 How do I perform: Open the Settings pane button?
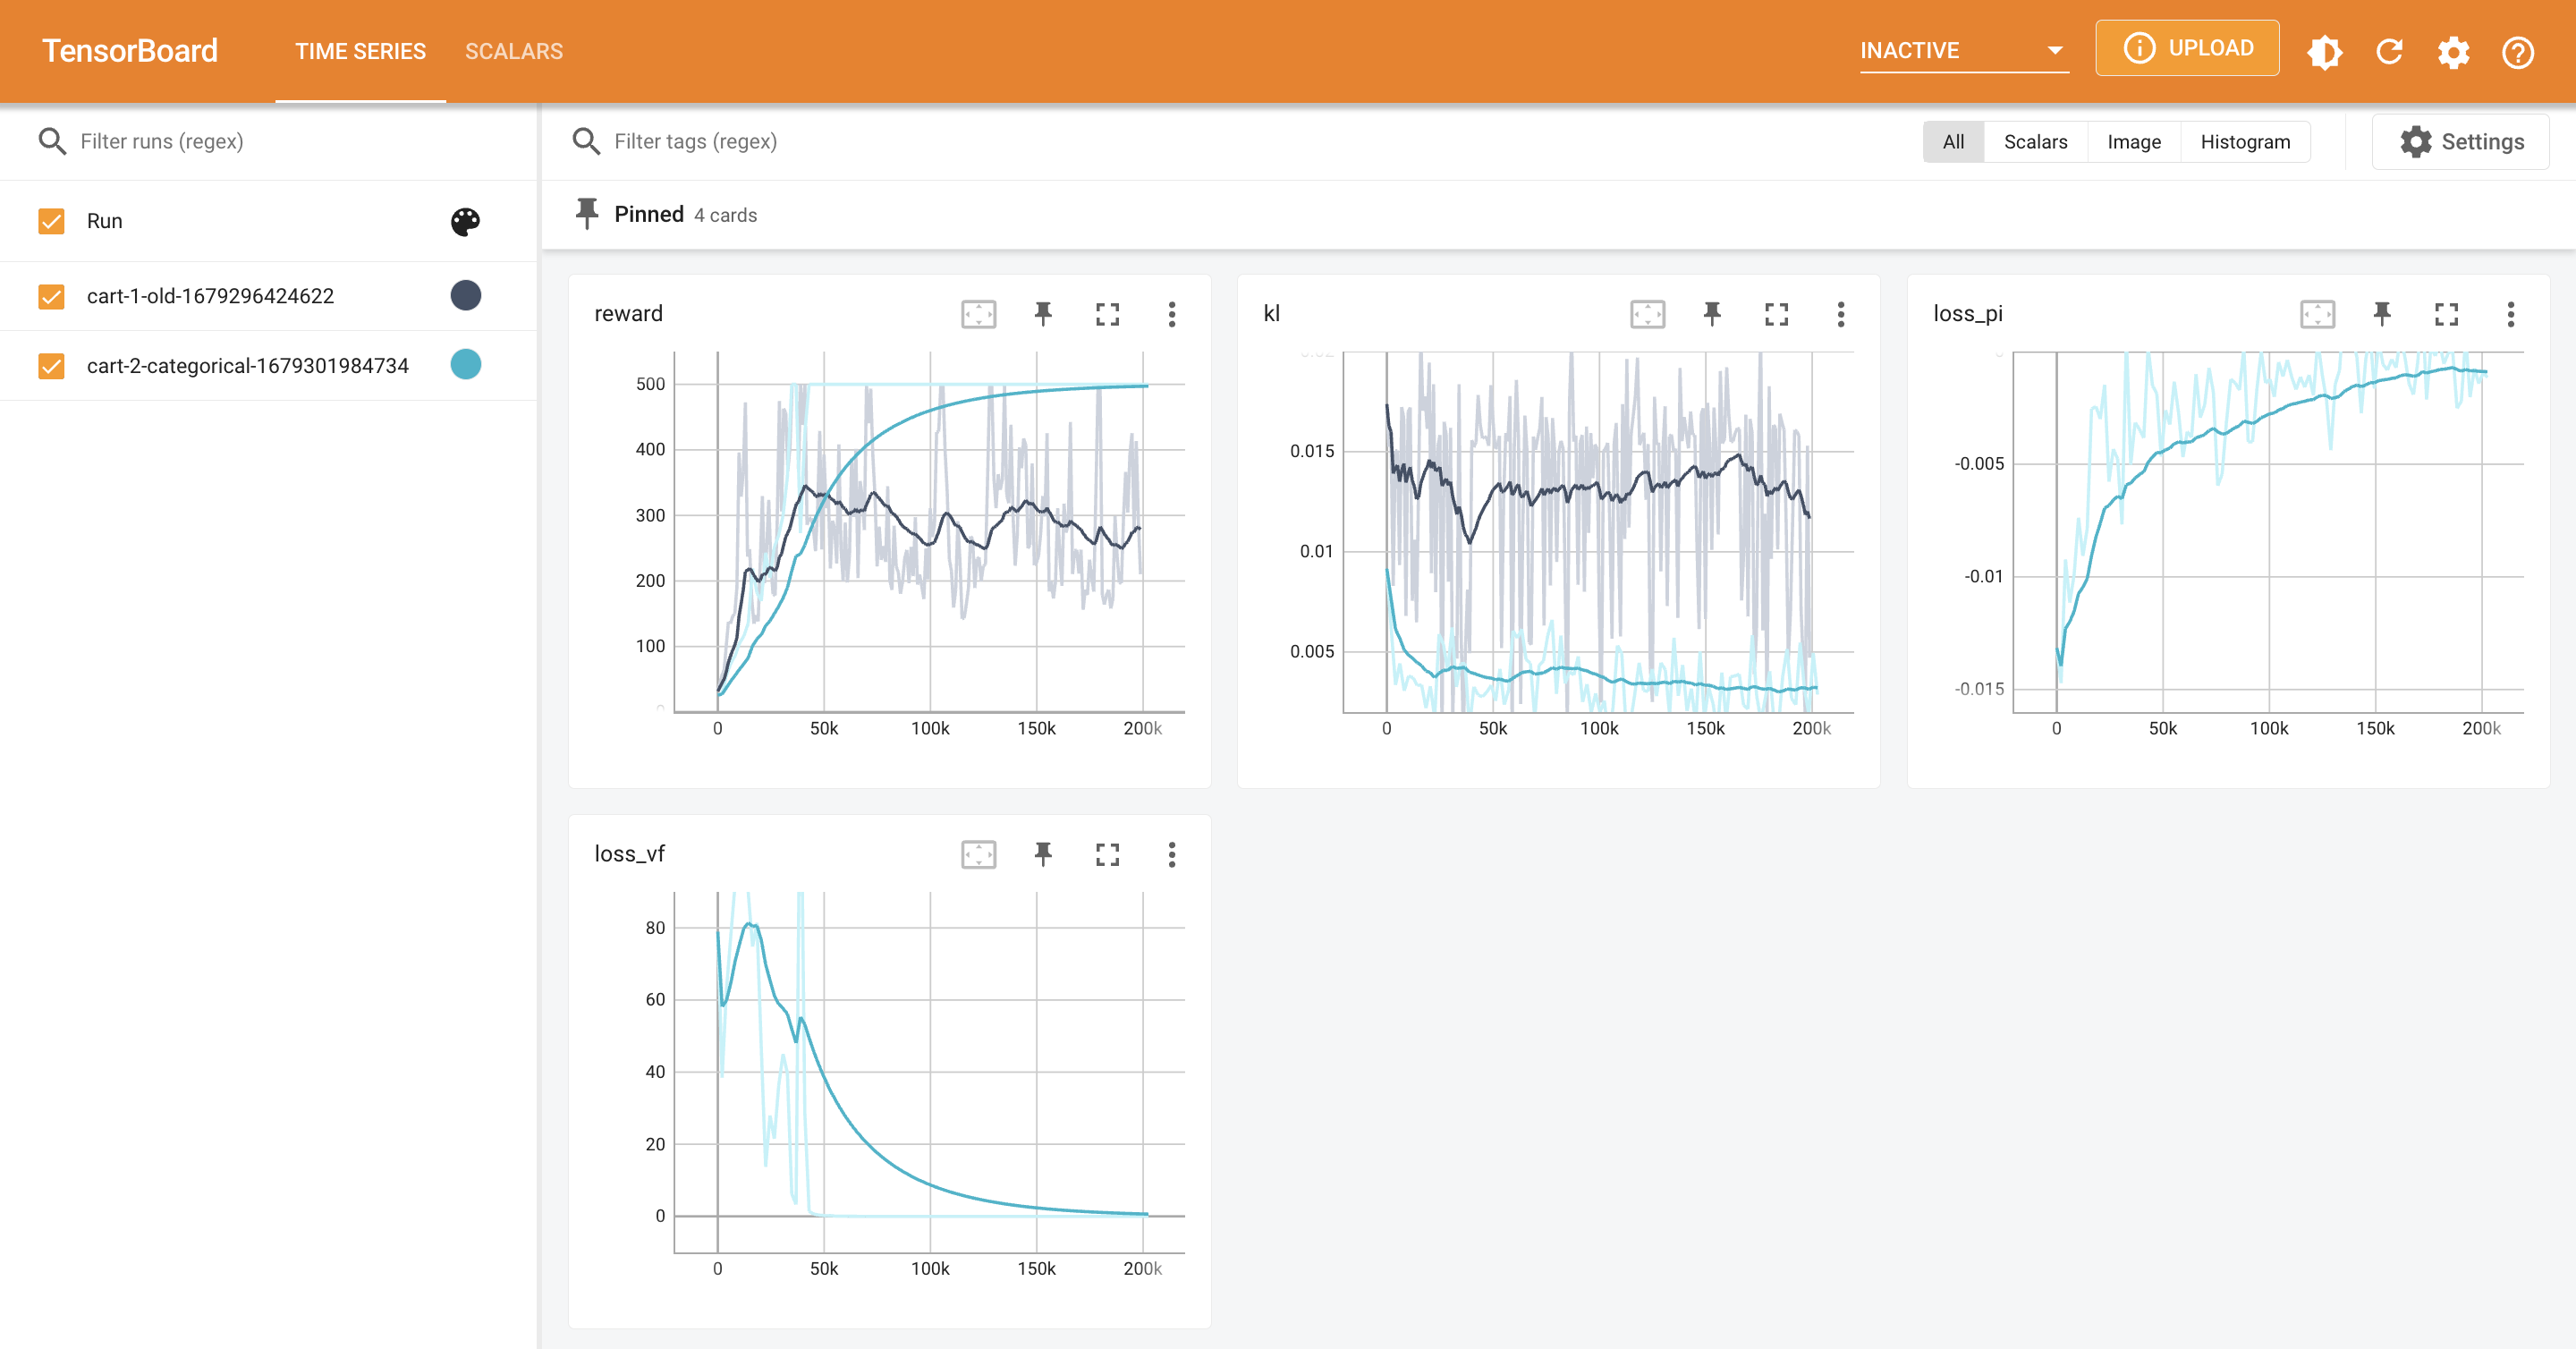2461,142
